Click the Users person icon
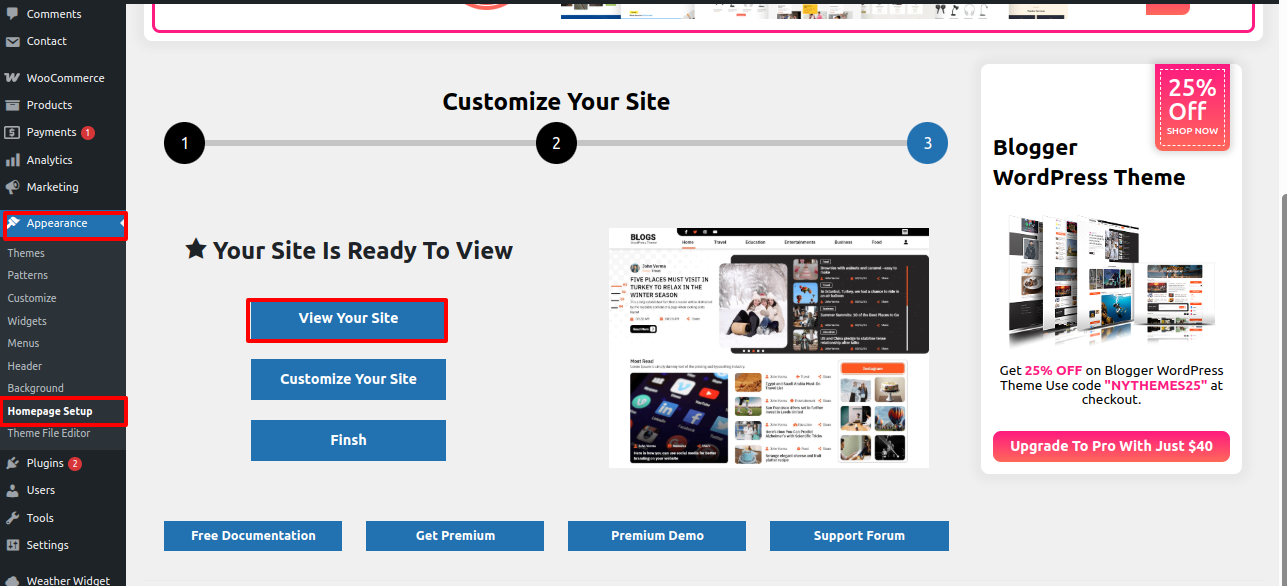 coord(13,490)
